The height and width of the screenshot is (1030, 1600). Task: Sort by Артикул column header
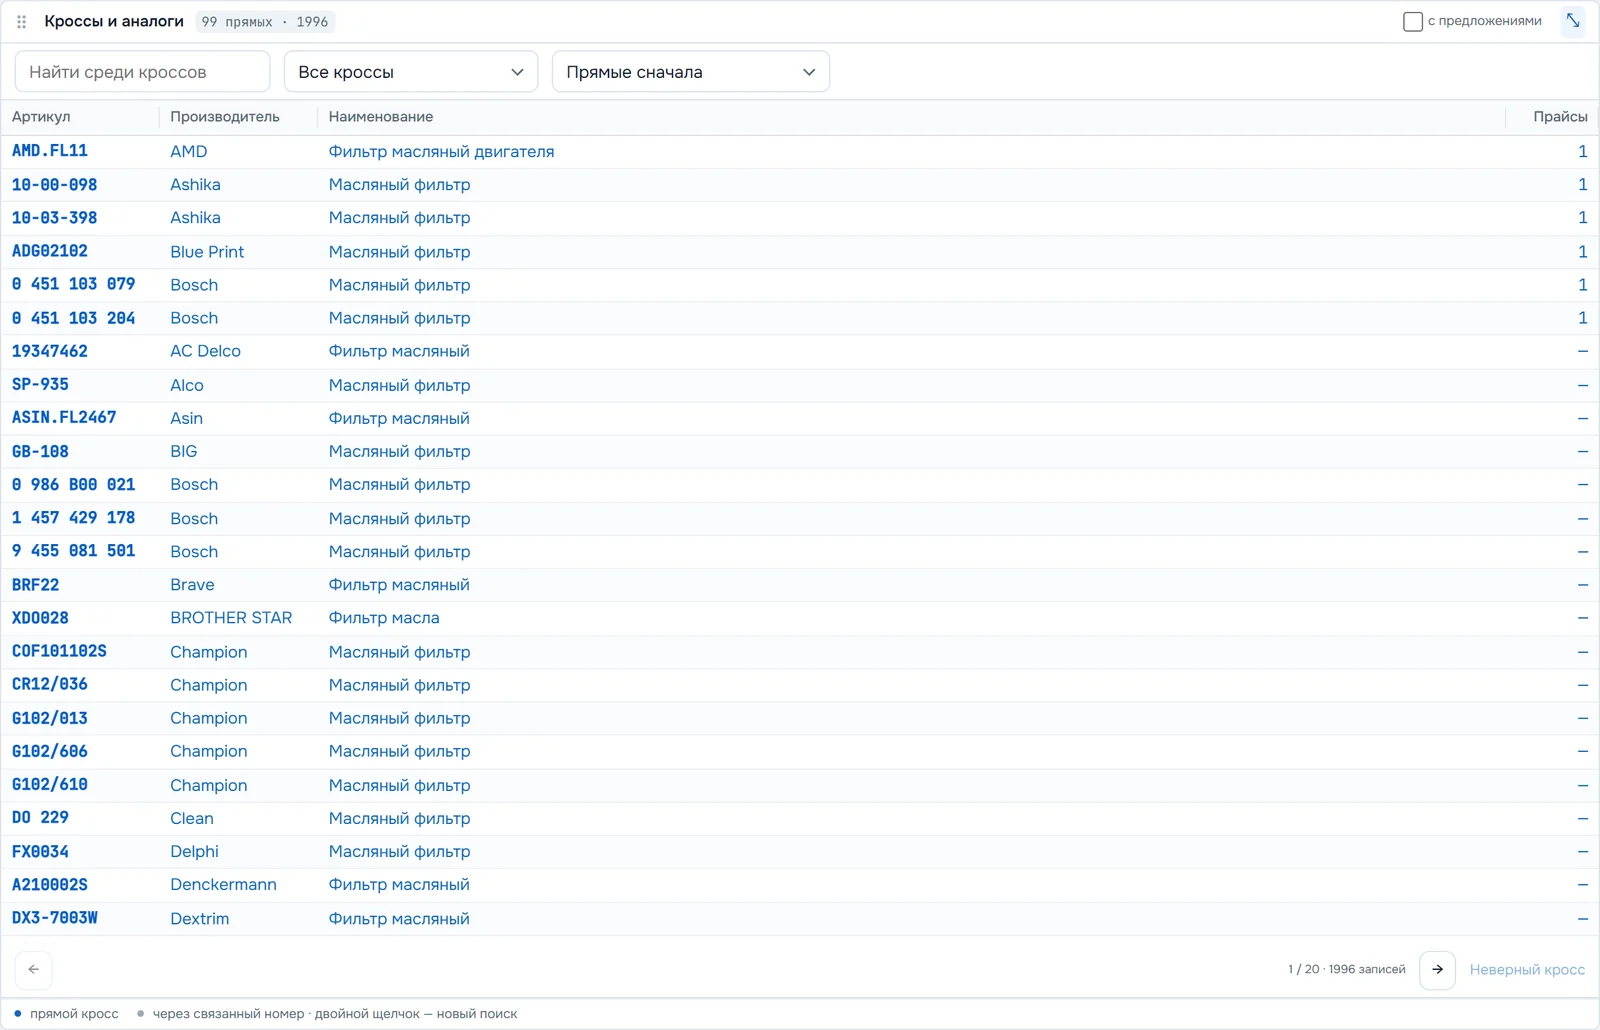[x=41, y=117]
